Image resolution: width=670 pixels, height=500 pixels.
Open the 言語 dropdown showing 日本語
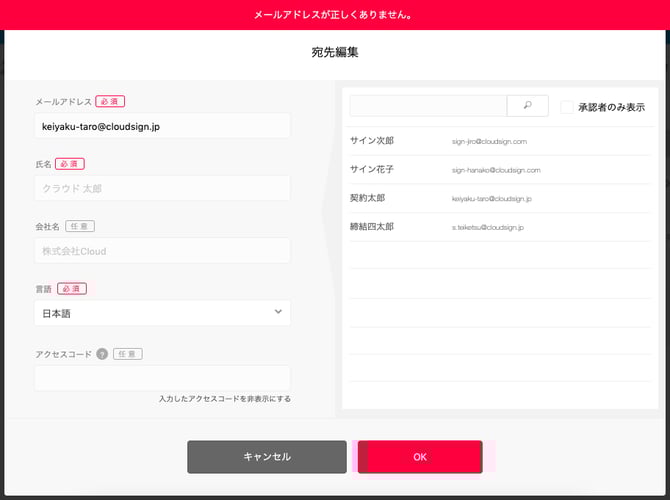(162, 313)
